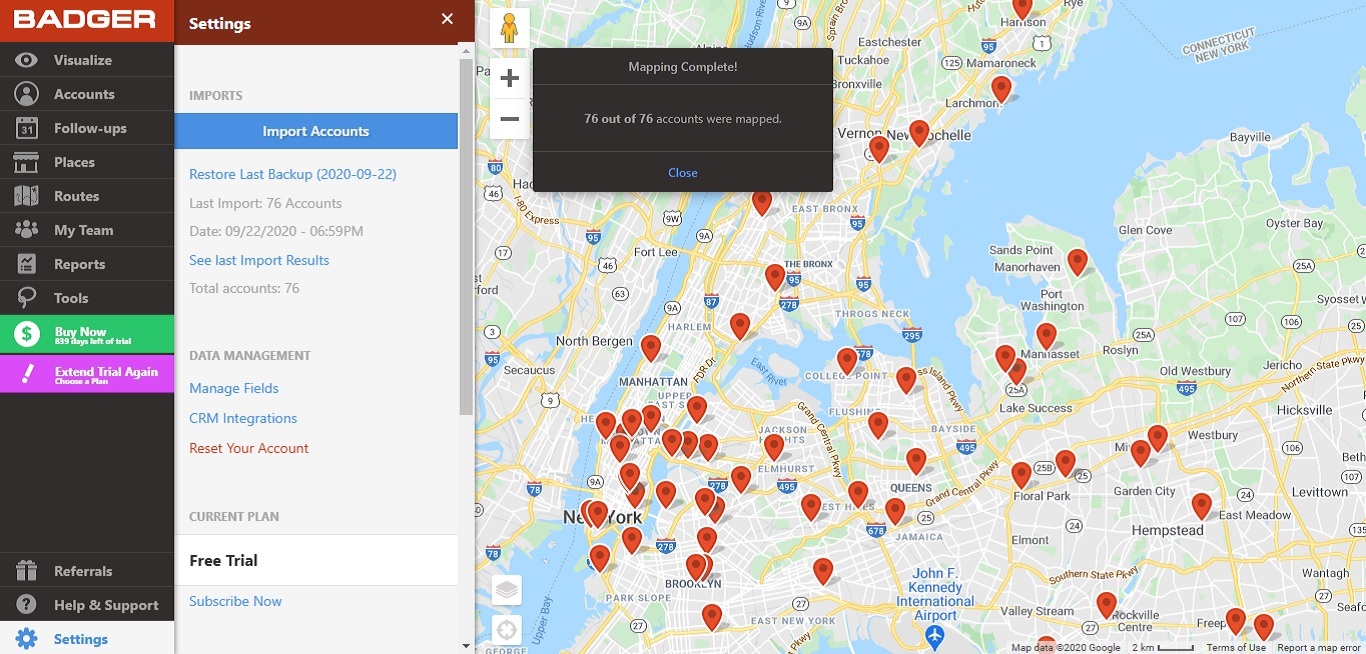1366x654 pixels.
Task: Click the red pin near Hempstead
Action: pyautogui.click(x=1201, y=506)
